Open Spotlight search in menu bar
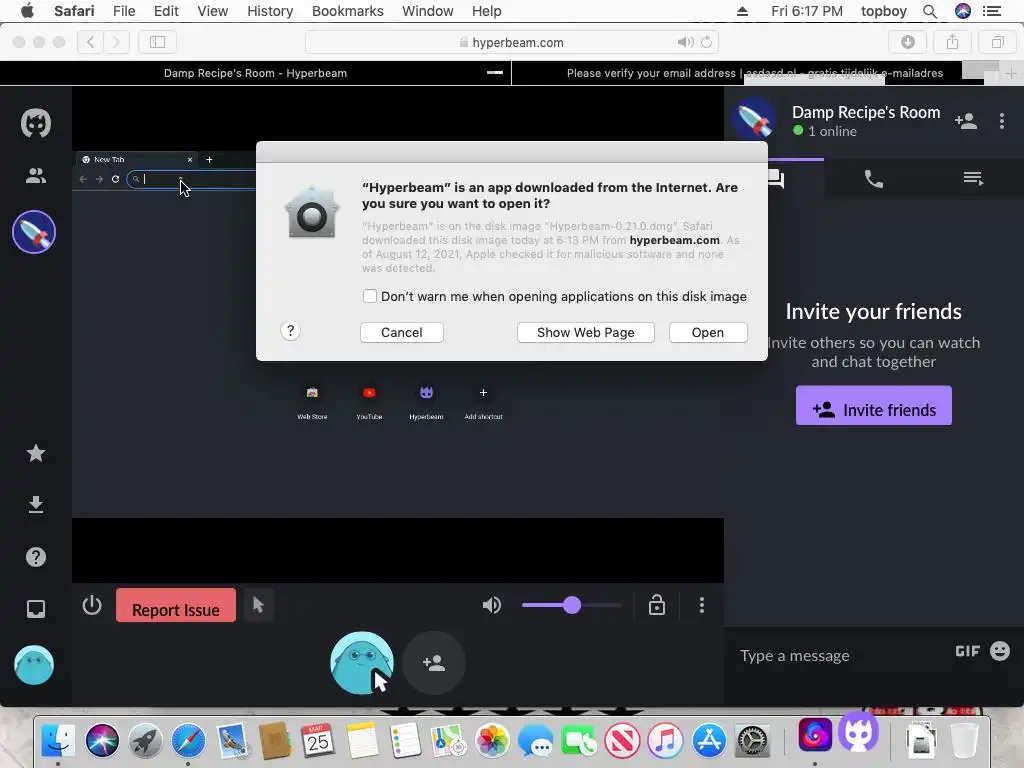 click(929, 11)
